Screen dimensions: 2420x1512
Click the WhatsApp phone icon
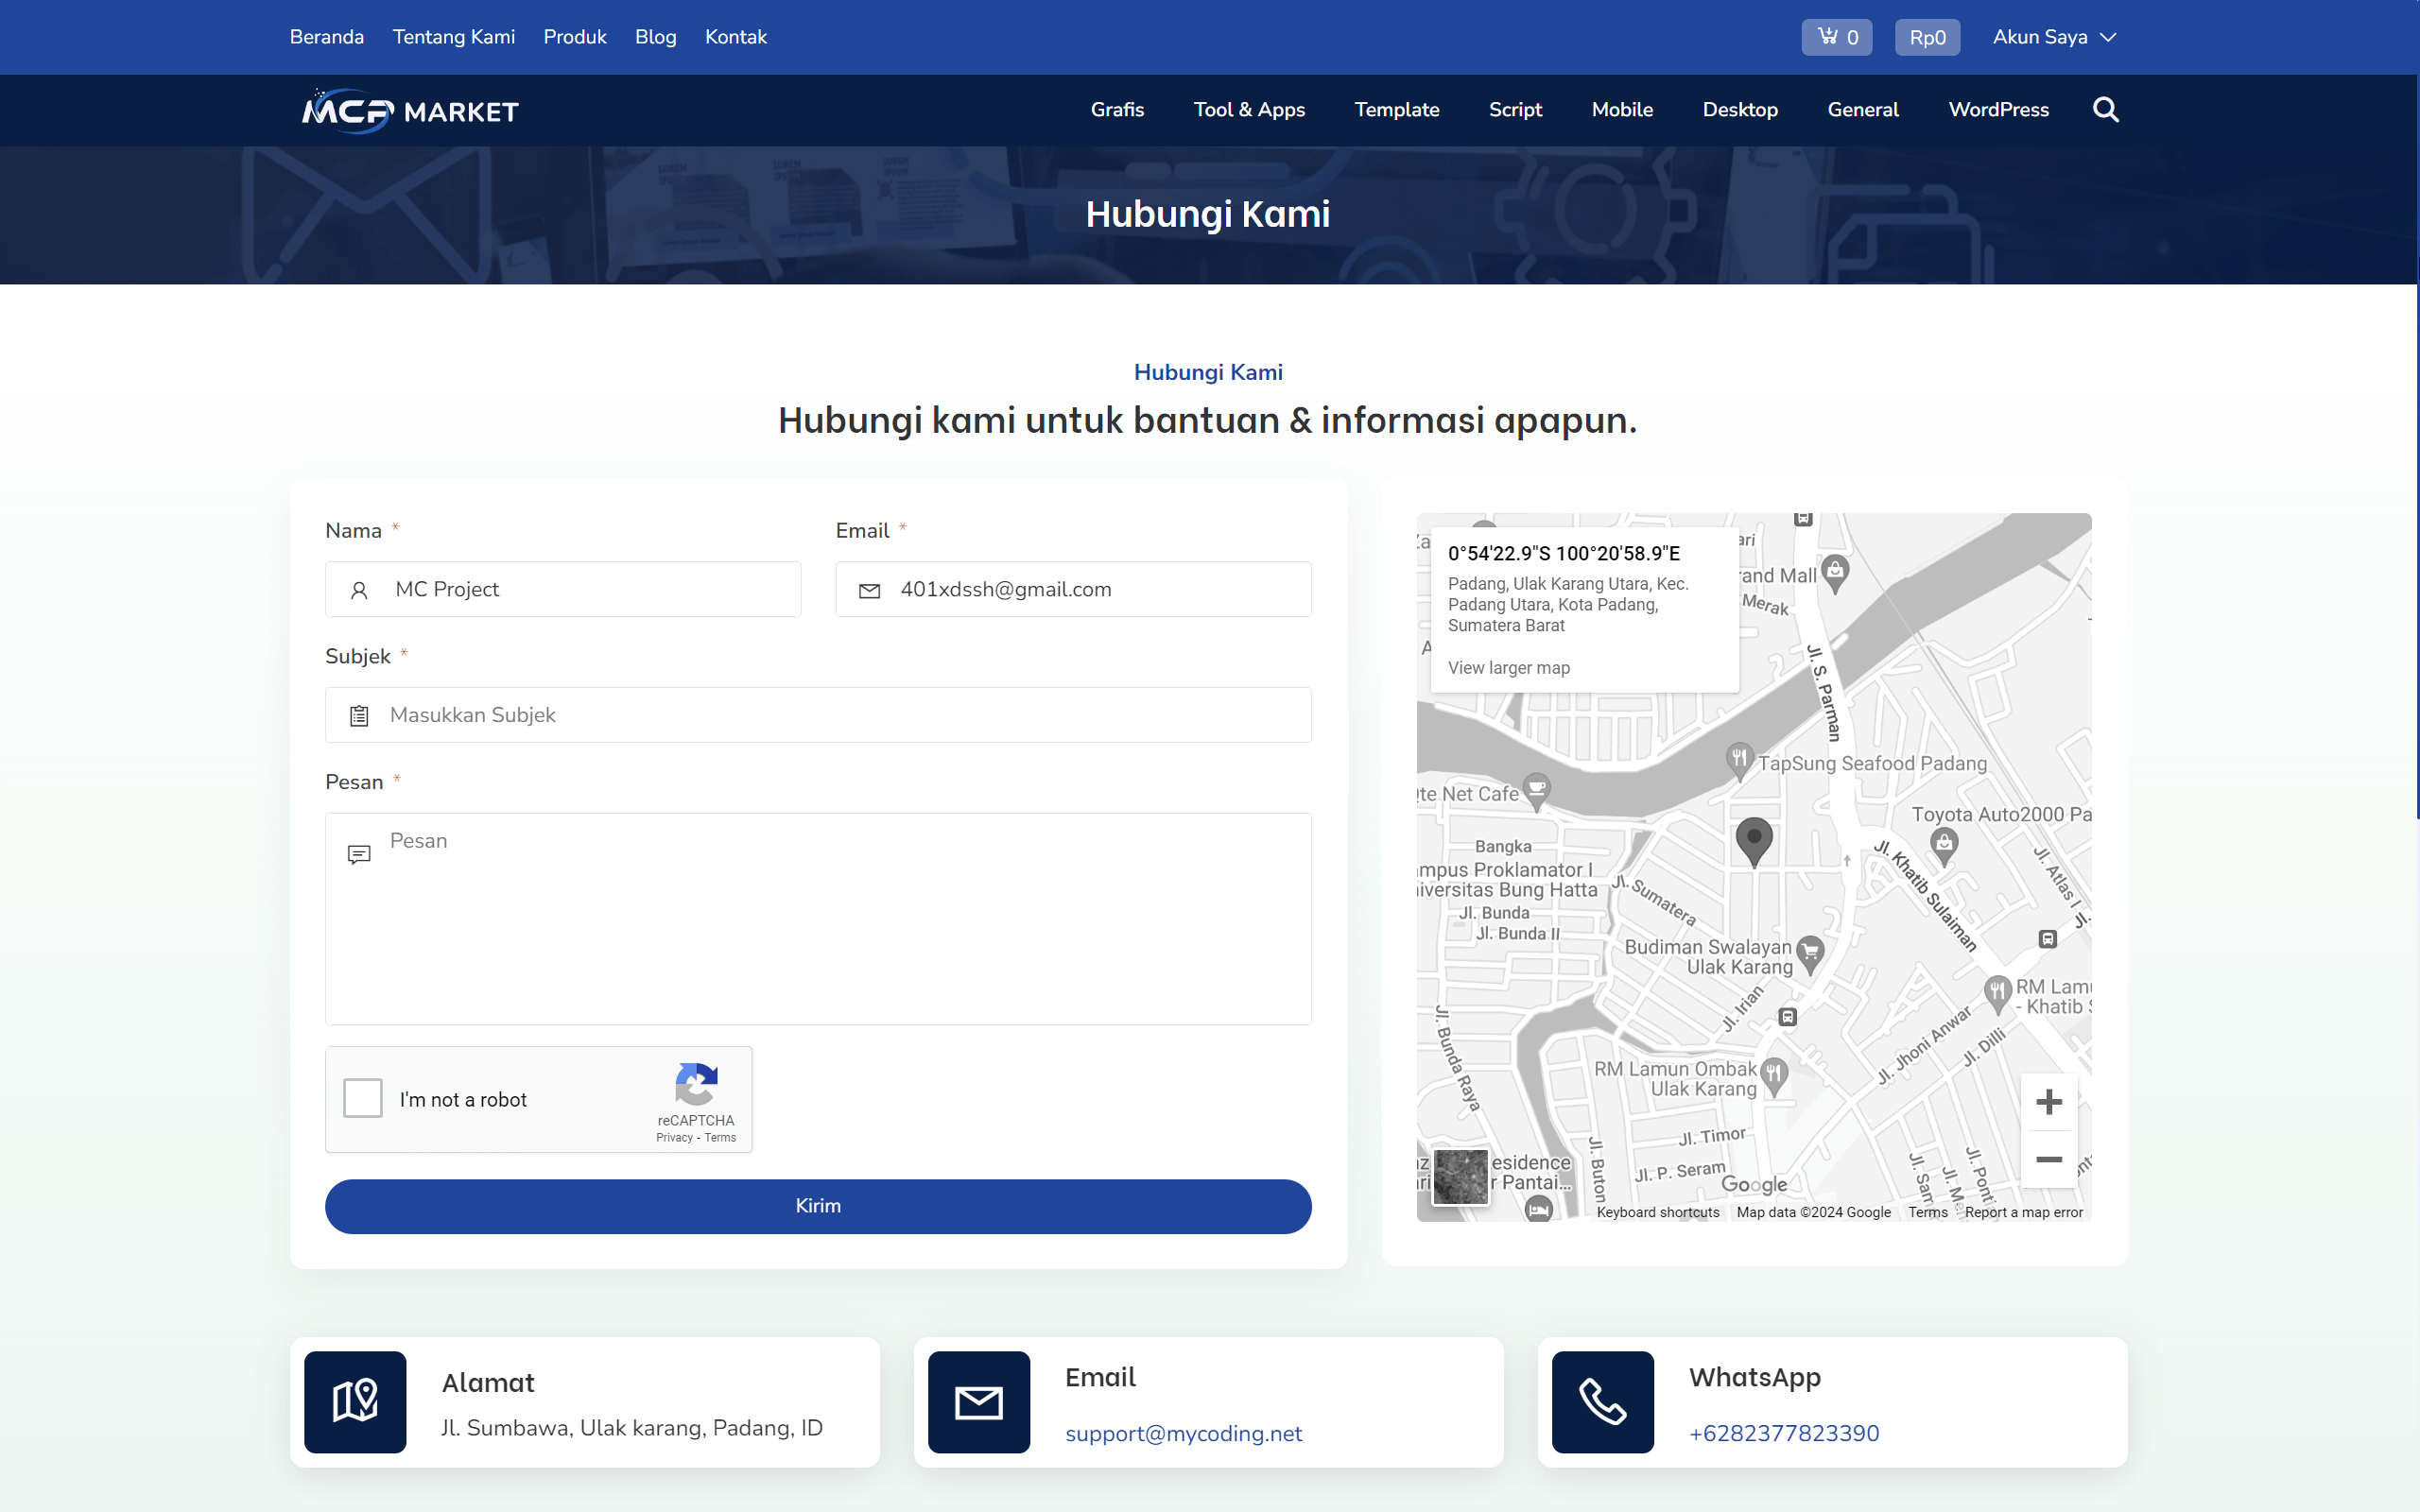(x=1601, y=1402)
